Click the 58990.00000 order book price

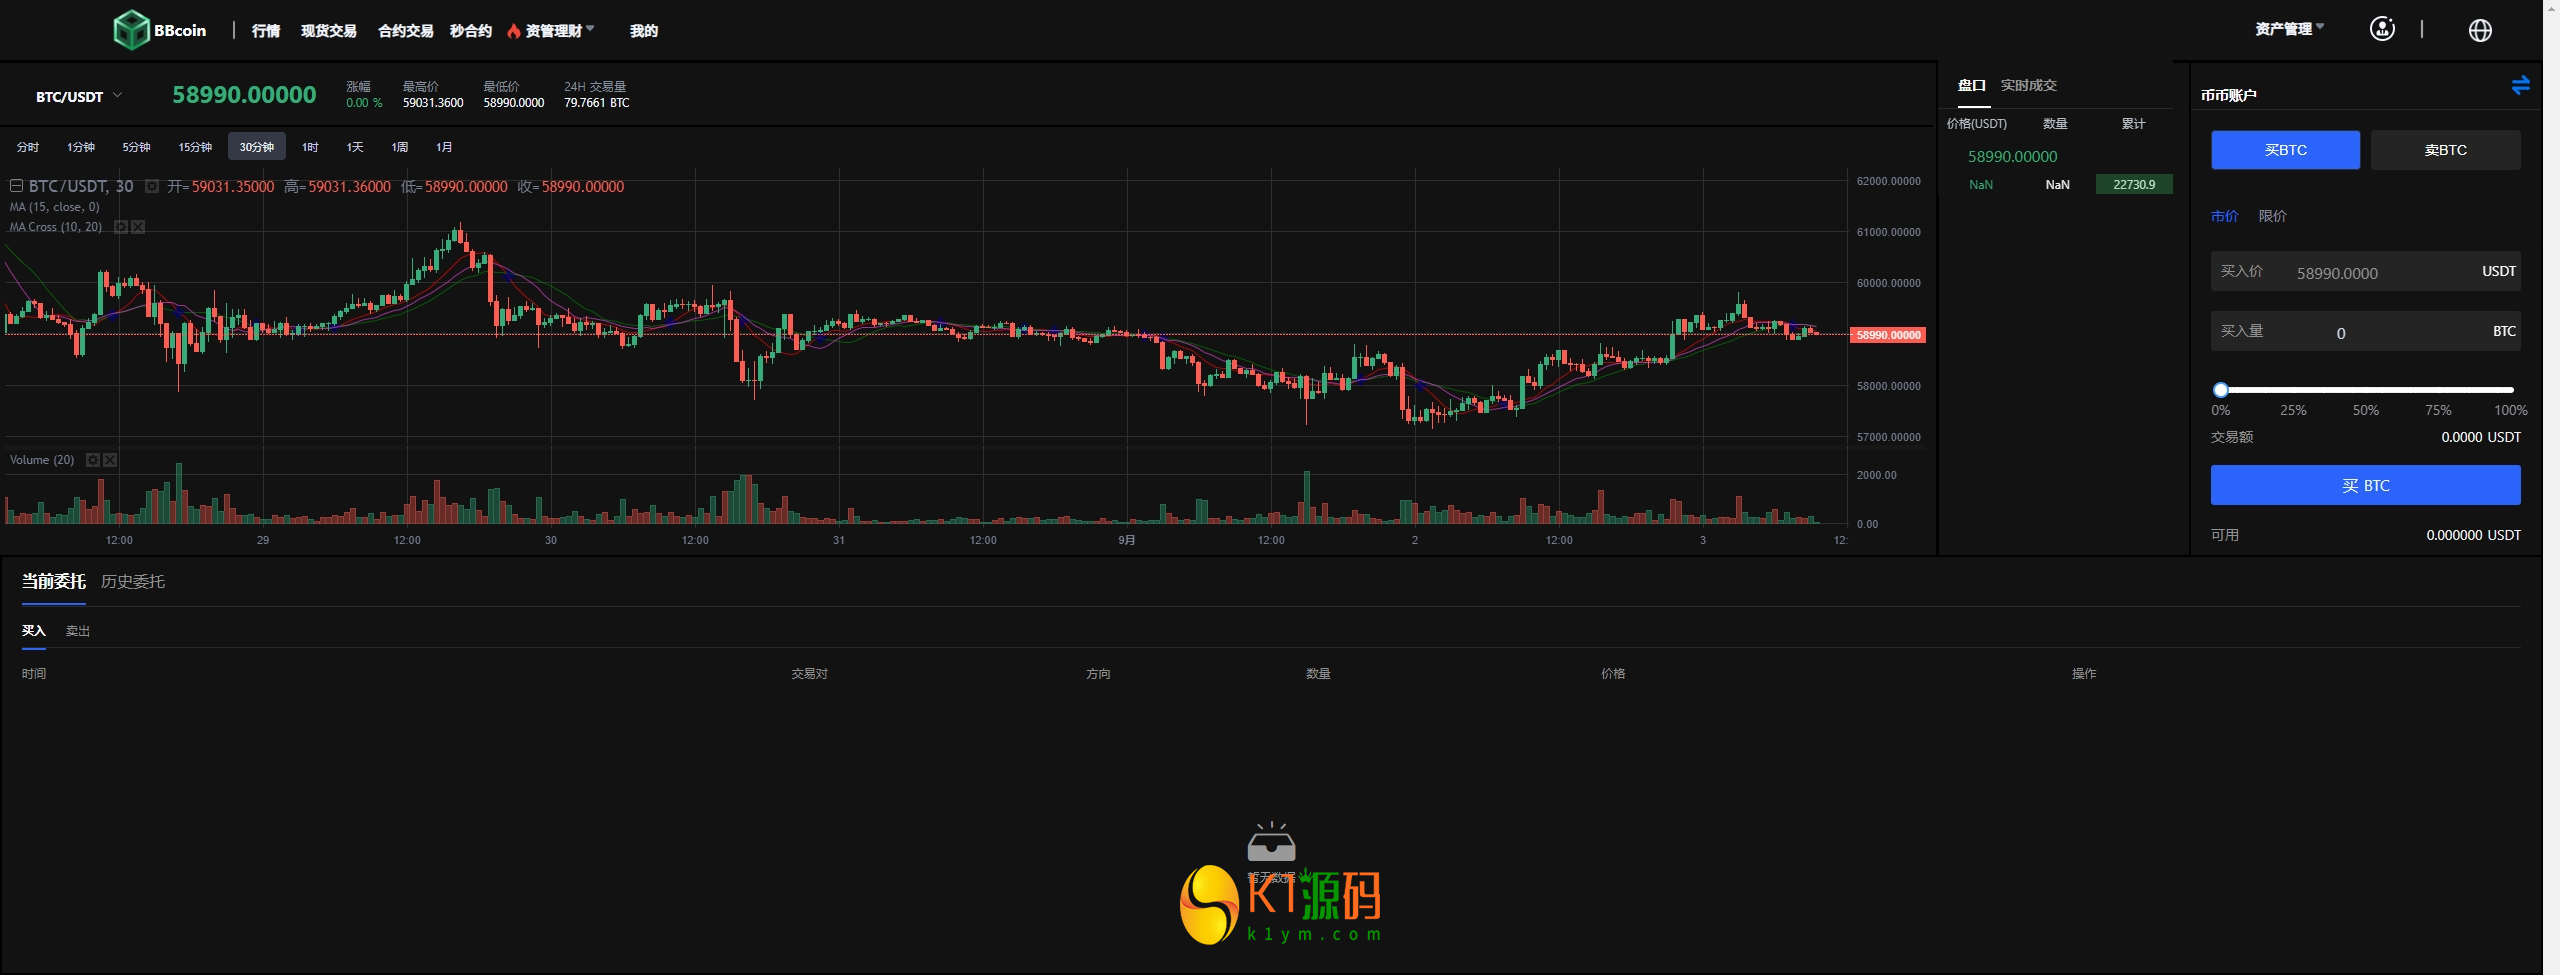point(2013,156)
